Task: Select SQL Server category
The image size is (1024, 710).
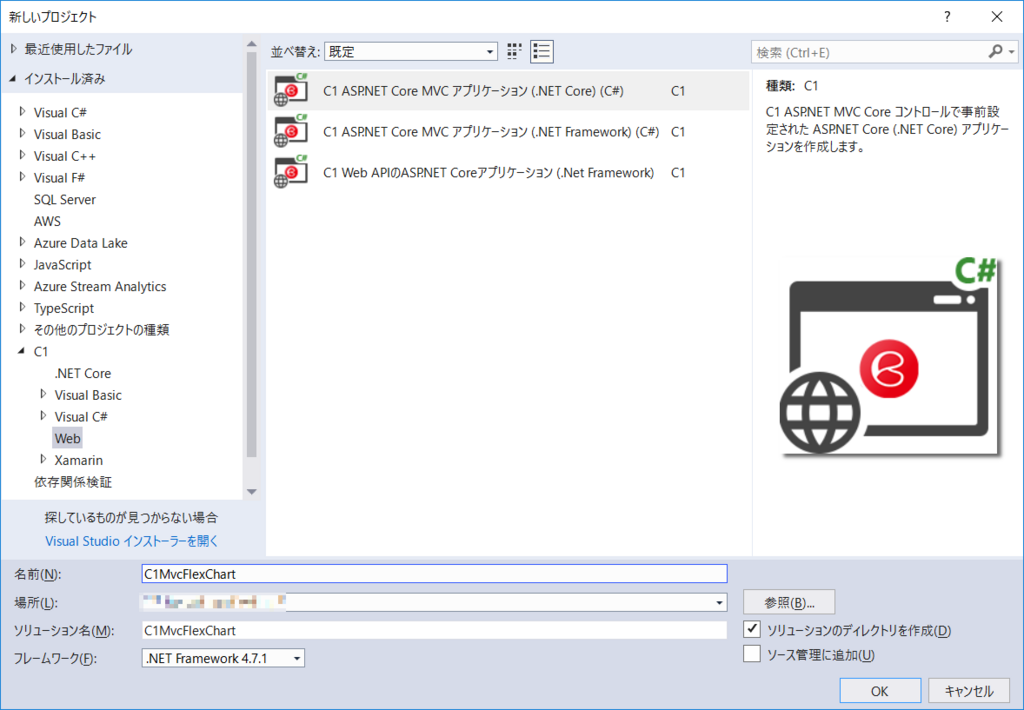Action: (65, 199)
